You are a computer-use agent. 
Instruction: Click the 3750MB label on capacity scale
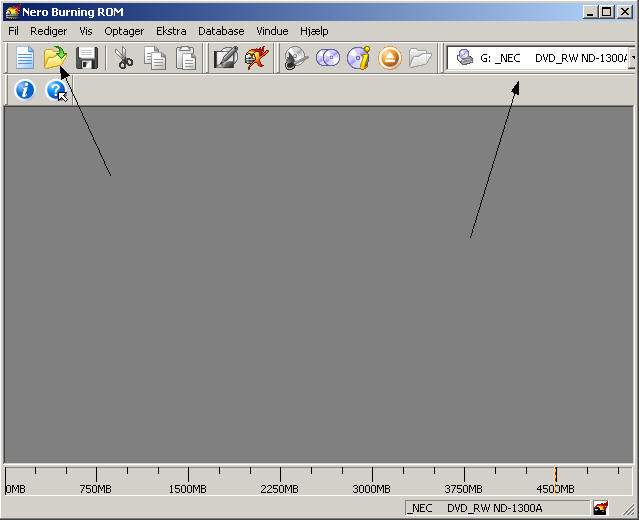(464, 489)
